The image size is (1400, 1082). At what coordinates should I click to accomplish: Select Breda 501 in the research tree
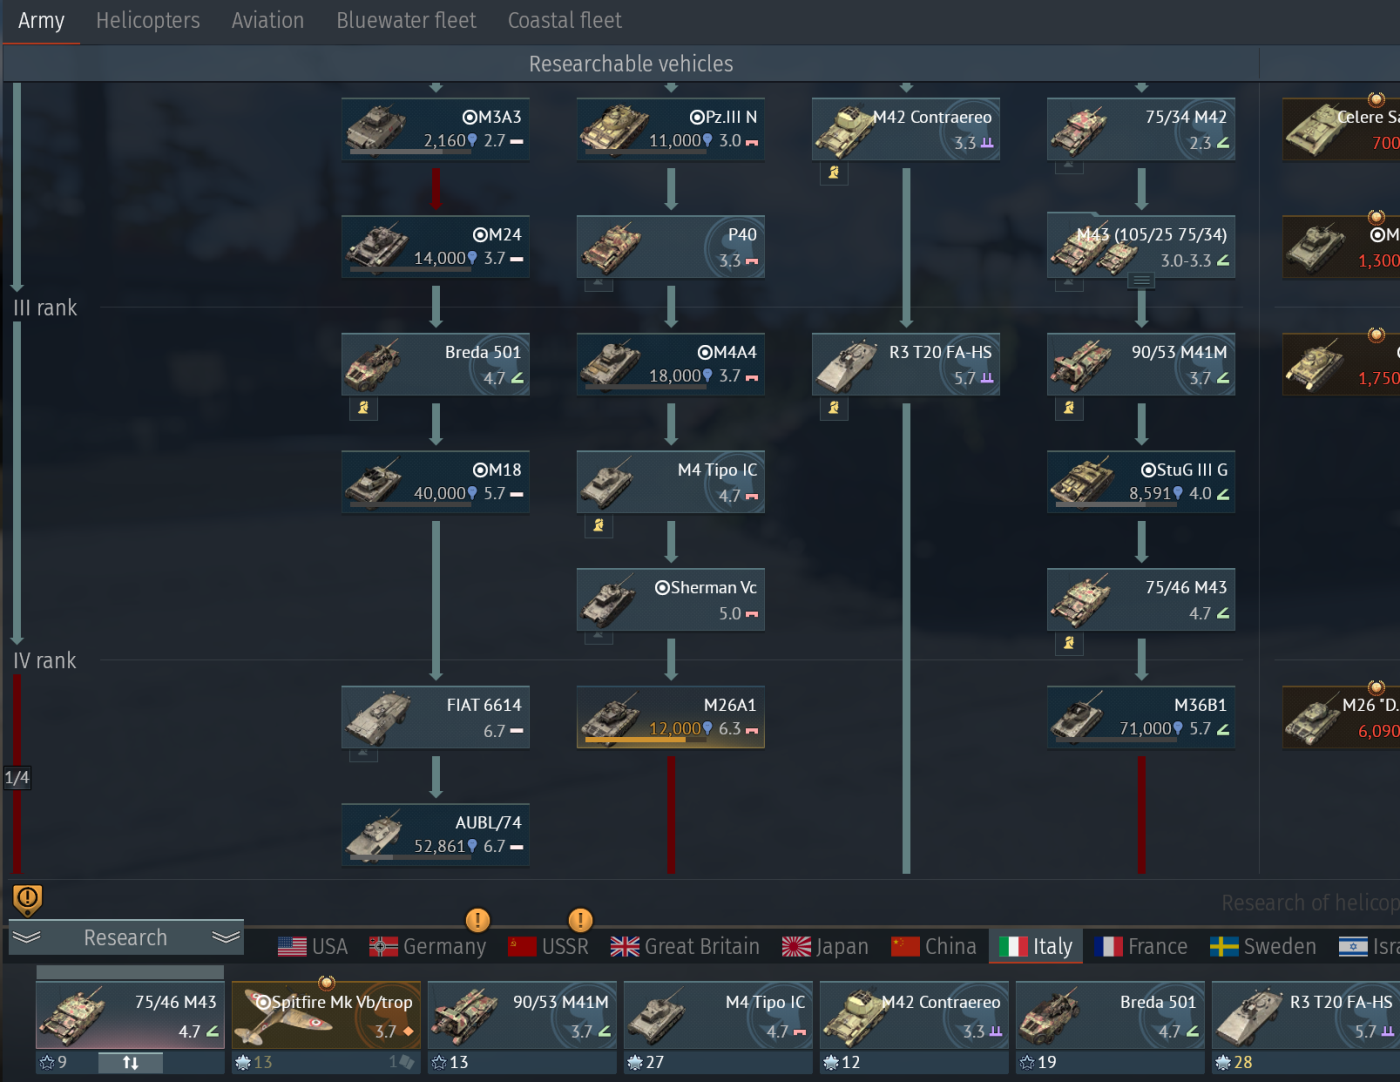point(435,364)
